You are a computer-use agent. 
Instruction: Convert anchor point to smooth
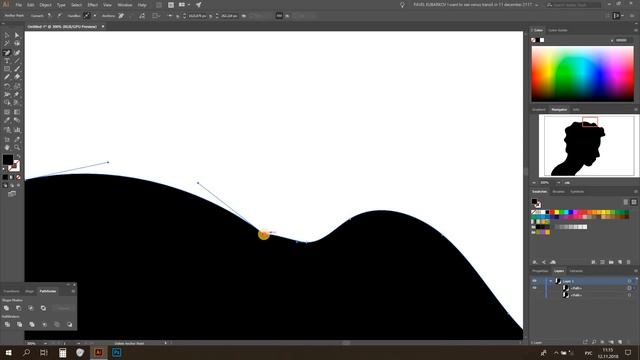(60, 16)
